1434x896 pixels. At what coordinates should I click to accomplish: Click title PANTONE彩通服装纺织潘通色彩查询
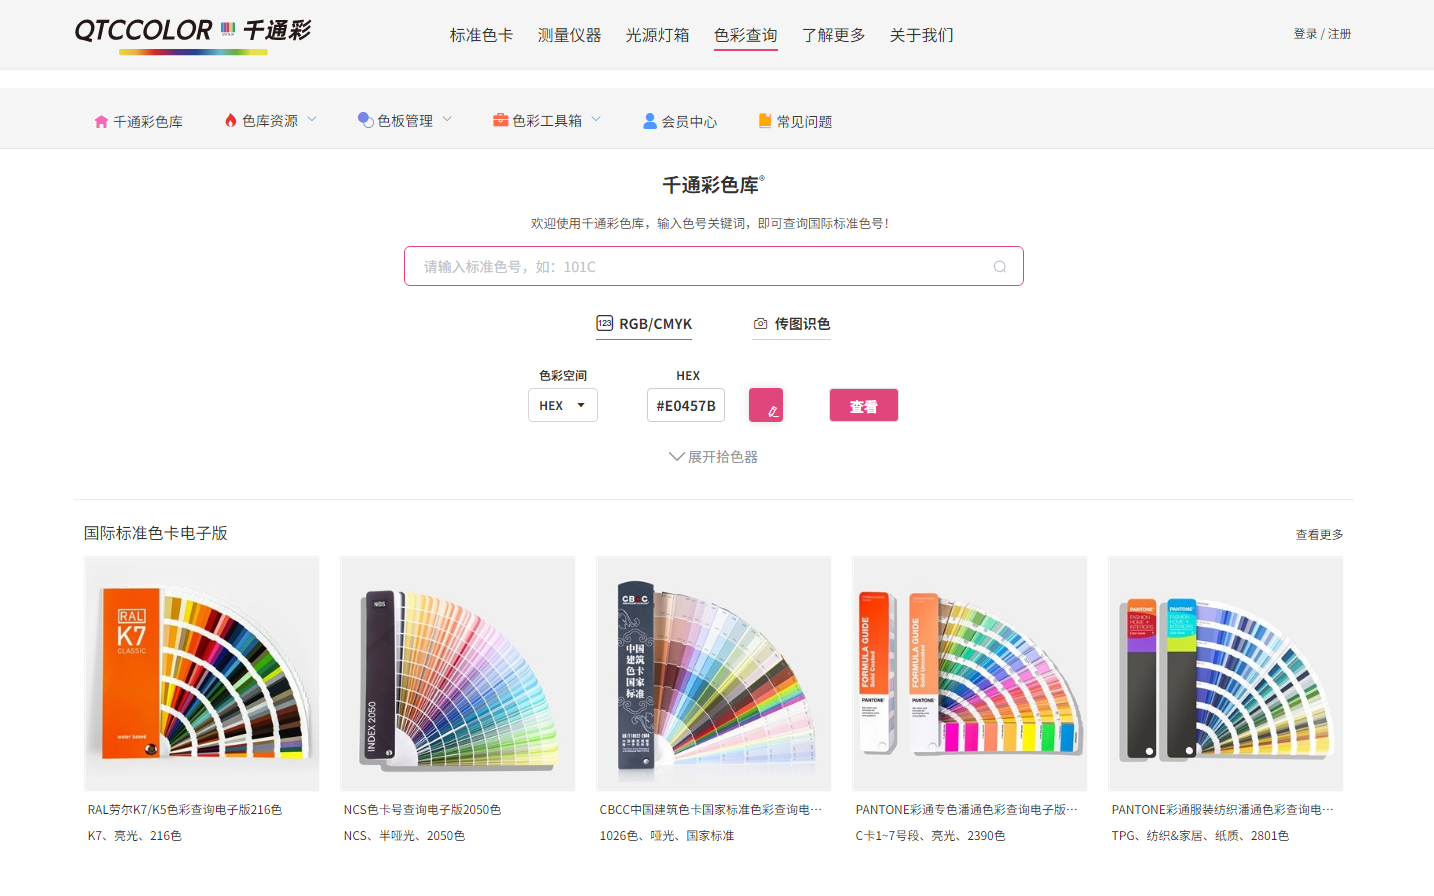click(1223, 810)
